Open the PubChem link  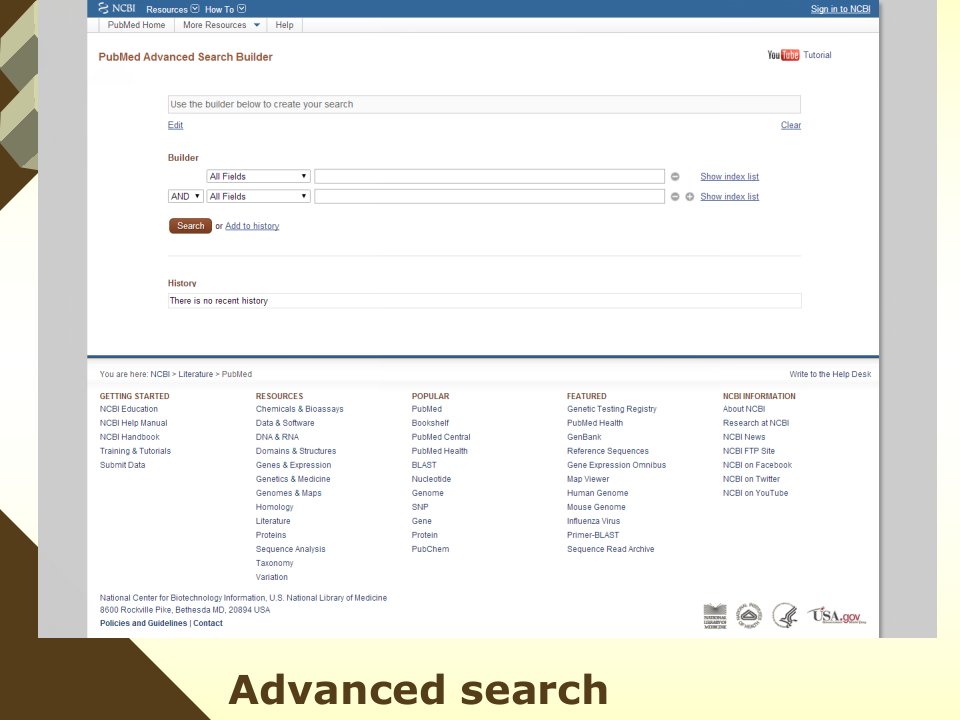pyautogui.click(x=430, y=549)
